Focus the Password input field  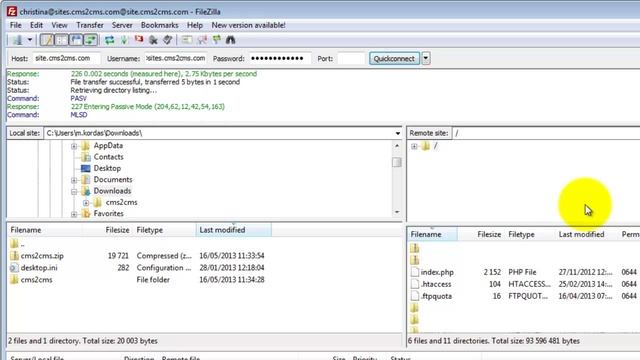click(280, 58)
